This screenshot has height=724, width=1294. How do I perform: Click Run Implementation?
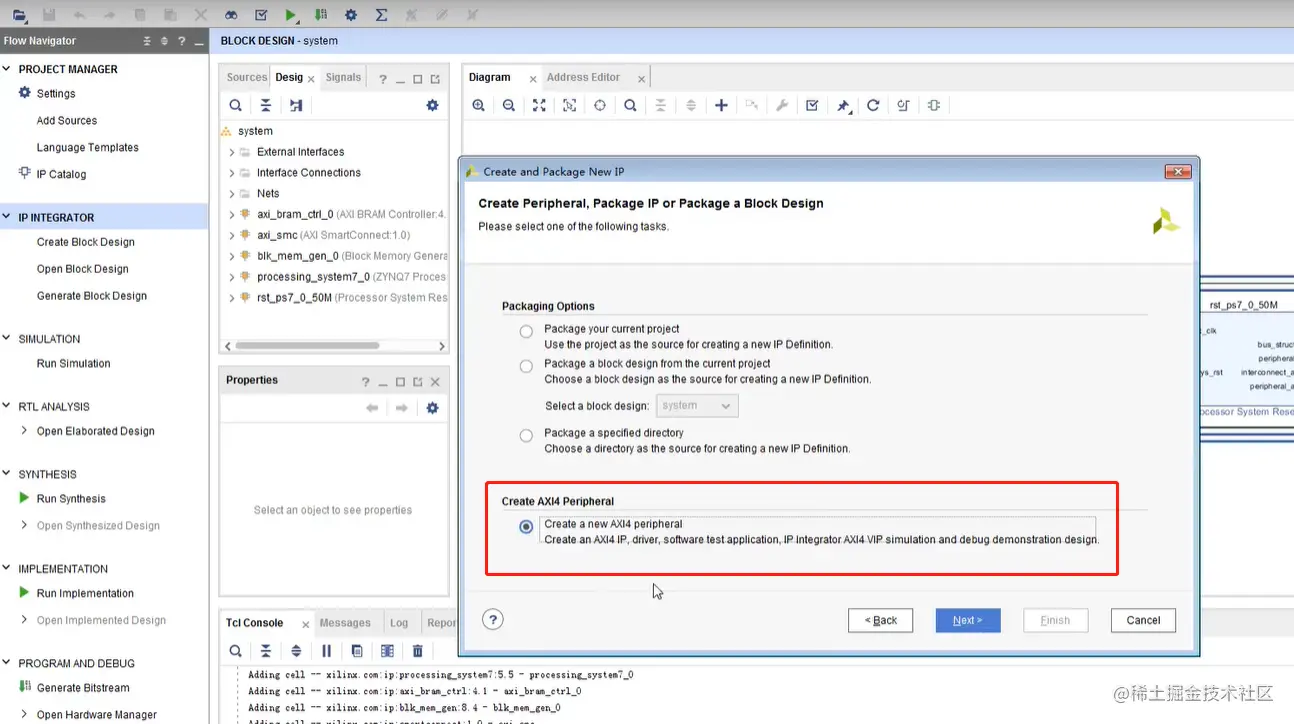[85, 593]
